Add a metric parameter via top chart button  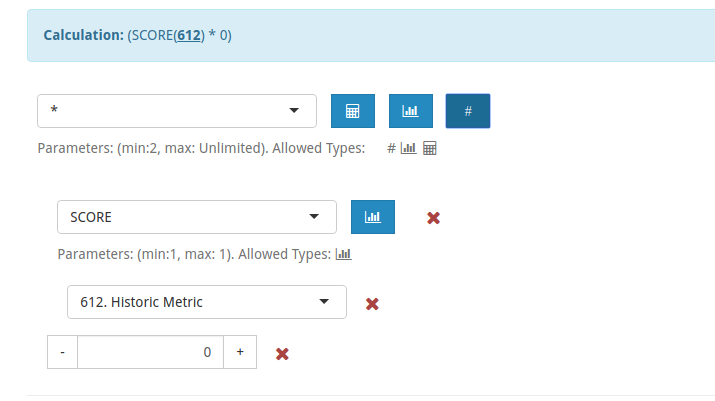411,111
